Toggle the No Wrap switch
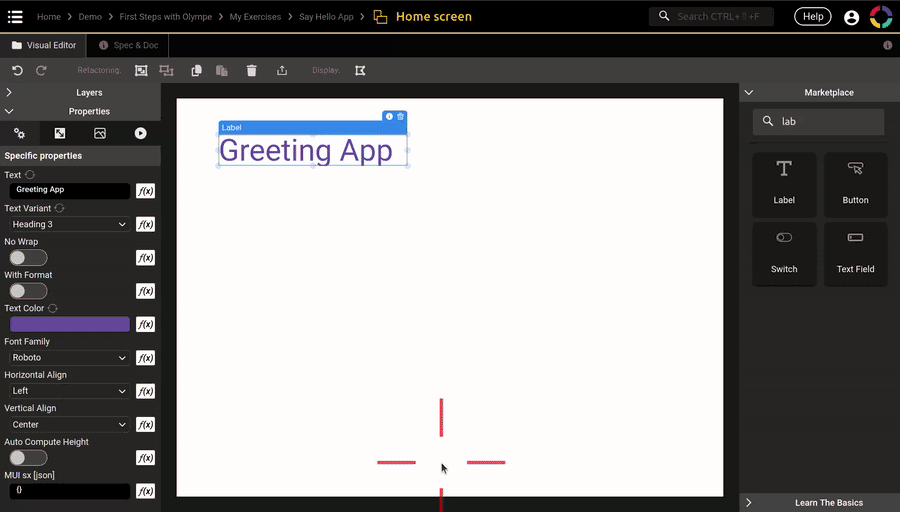The image size is (900, 512). click(x=28, y=258)
